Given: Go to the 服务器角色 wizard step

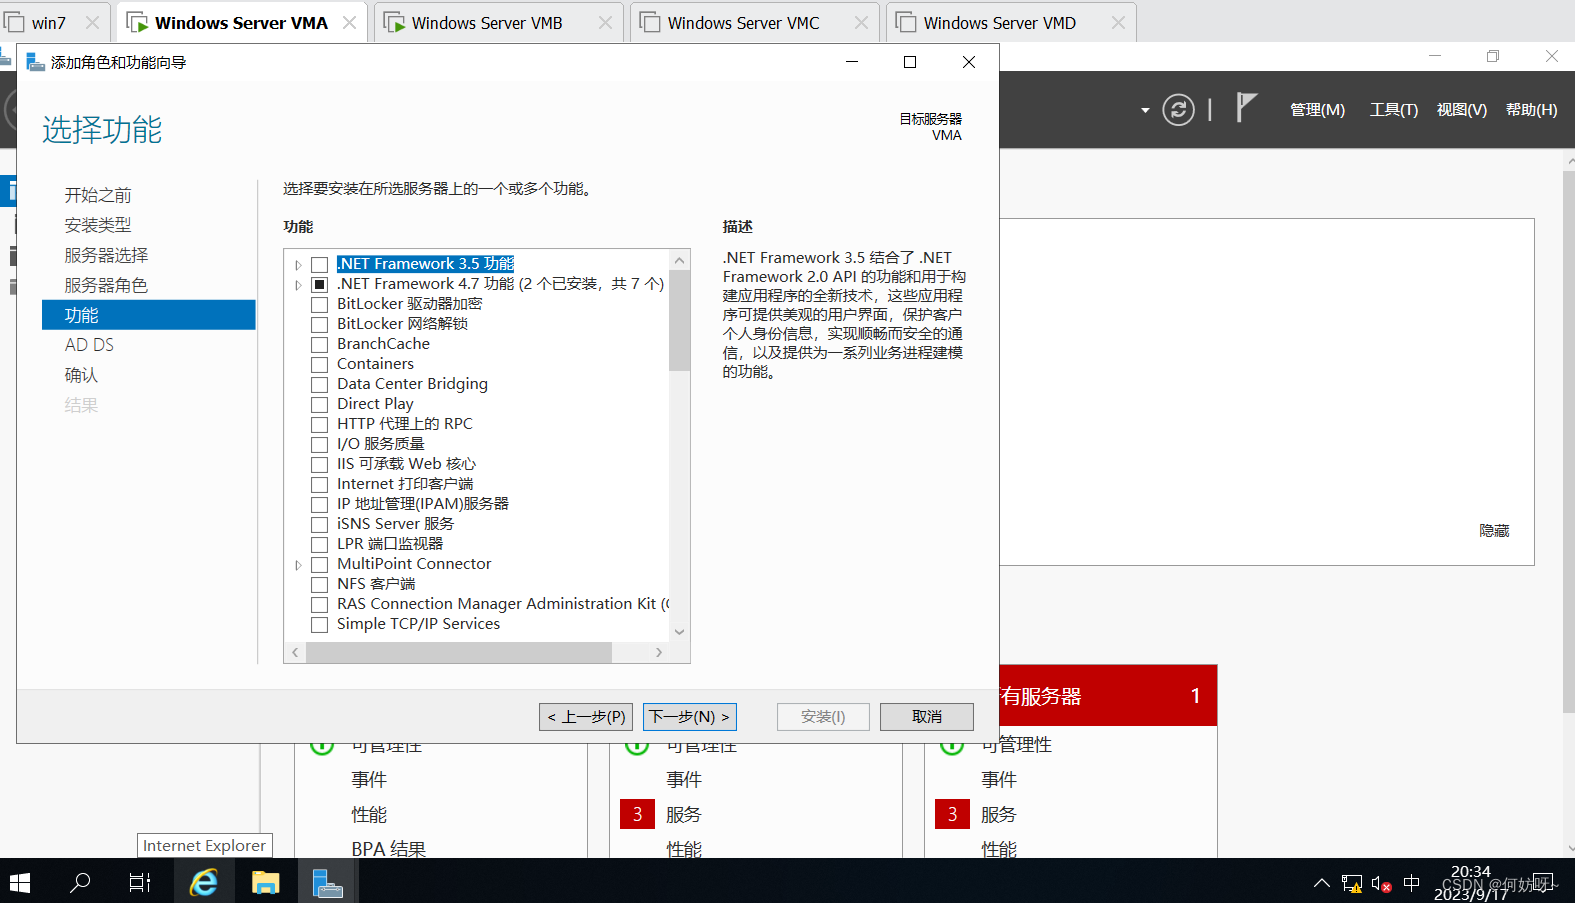Looking at the screenshot, I should point(106,285).
